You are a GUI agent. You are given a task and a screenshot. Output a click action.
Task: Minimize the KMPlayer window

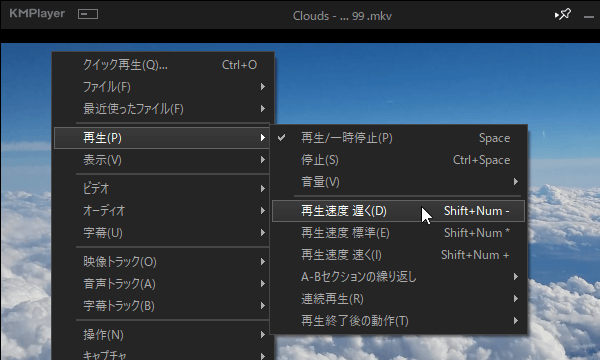[x=589, y=16]
